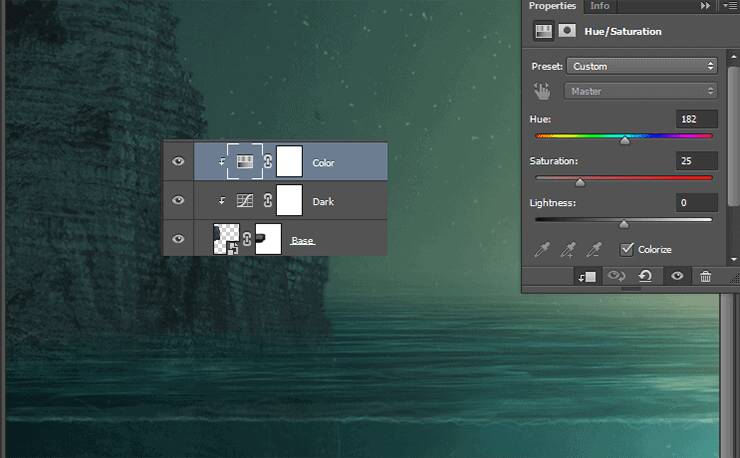Click the Curves adjustment icon on Dark layer
This screenshot has height=458, width=740.
pyautogui.click(x=244, y=201)
